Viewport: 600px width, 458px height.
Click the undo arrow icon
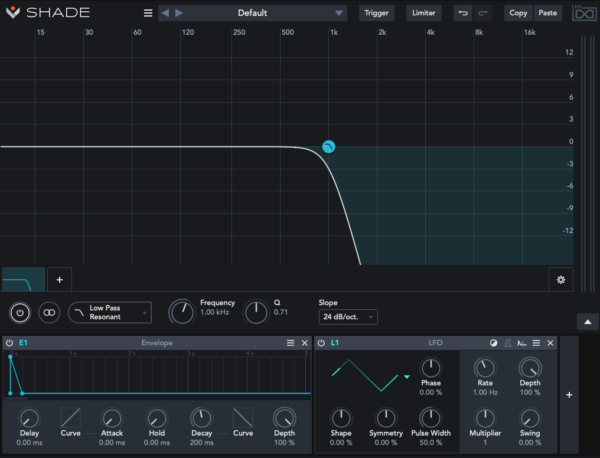tap(463, 13)
